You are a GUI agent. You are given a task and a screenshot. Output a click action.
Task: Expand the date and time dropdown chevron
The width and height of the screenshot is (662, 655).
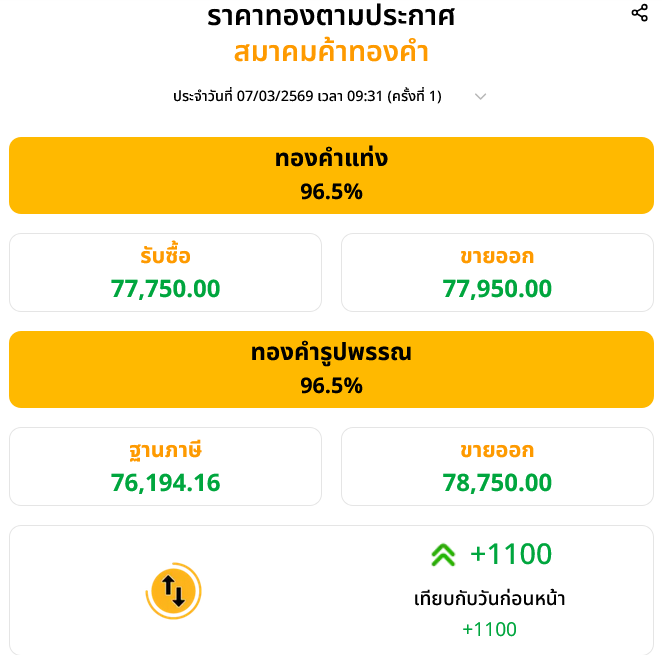pos(480,96)
